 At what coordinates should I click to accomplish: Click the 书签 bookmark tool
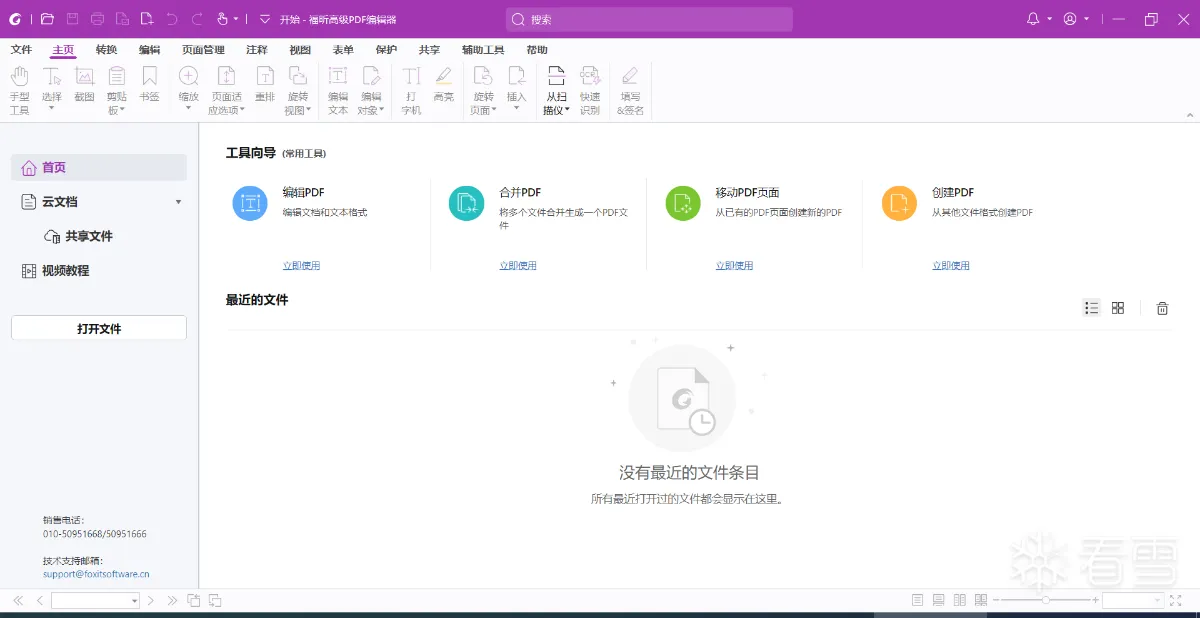click(x=149, y=84)
